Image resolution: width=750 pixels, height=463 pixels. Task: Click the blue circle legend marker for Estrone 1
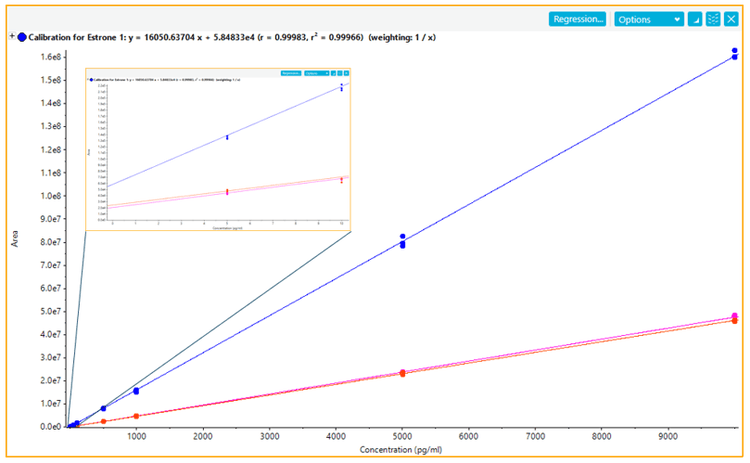22,36
